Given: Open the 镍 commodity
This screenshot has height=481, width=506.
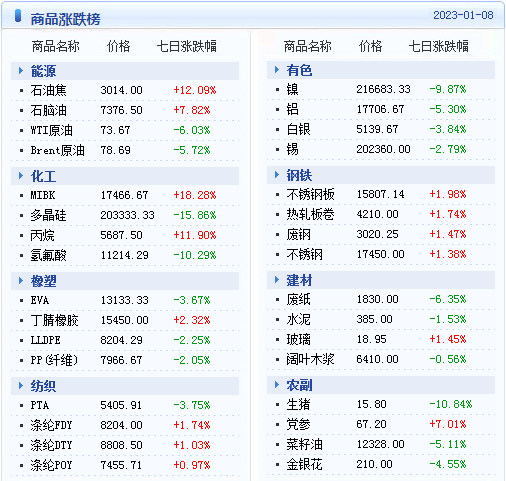Looking at the screenshot, I should [292, 89].
